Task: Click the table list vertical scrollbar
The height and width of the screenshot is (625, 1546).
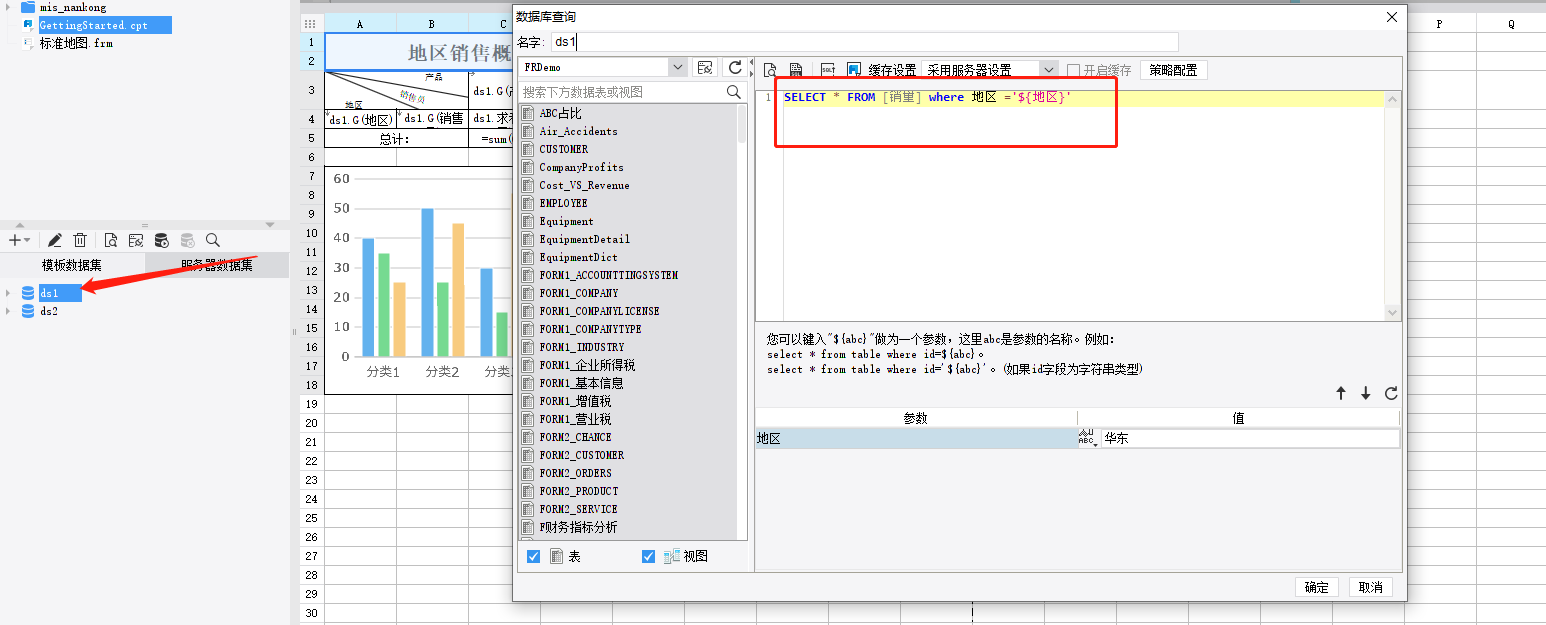Action: pos(742,124)
